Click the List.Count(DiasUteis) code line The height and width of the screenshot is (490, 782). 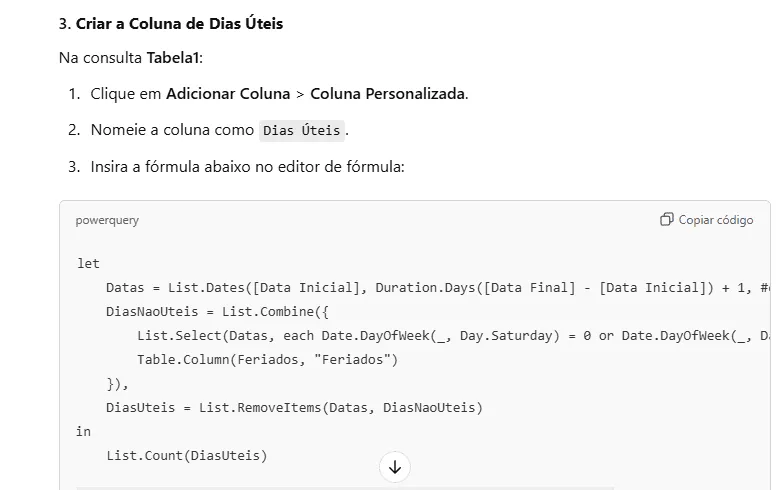[187, 455]
